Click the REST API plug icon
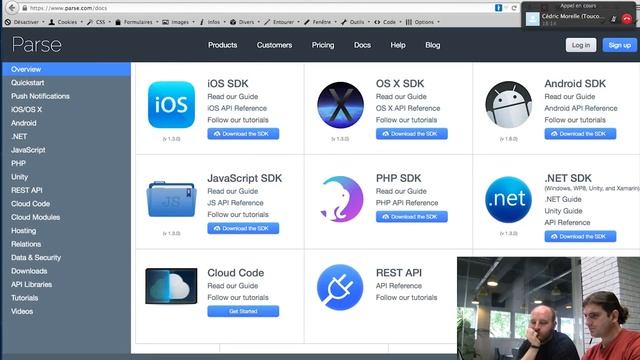The width and height of the screenshot is (640, 360). [x=340, y=287]
